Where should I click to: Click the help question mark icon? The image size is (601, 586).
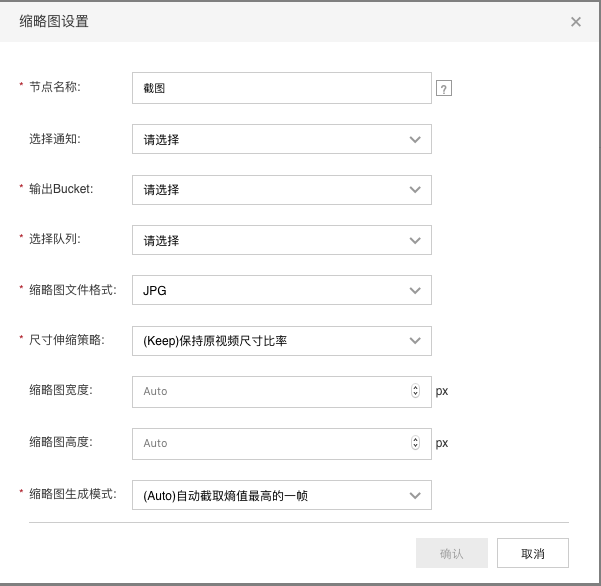coord(444,89)
